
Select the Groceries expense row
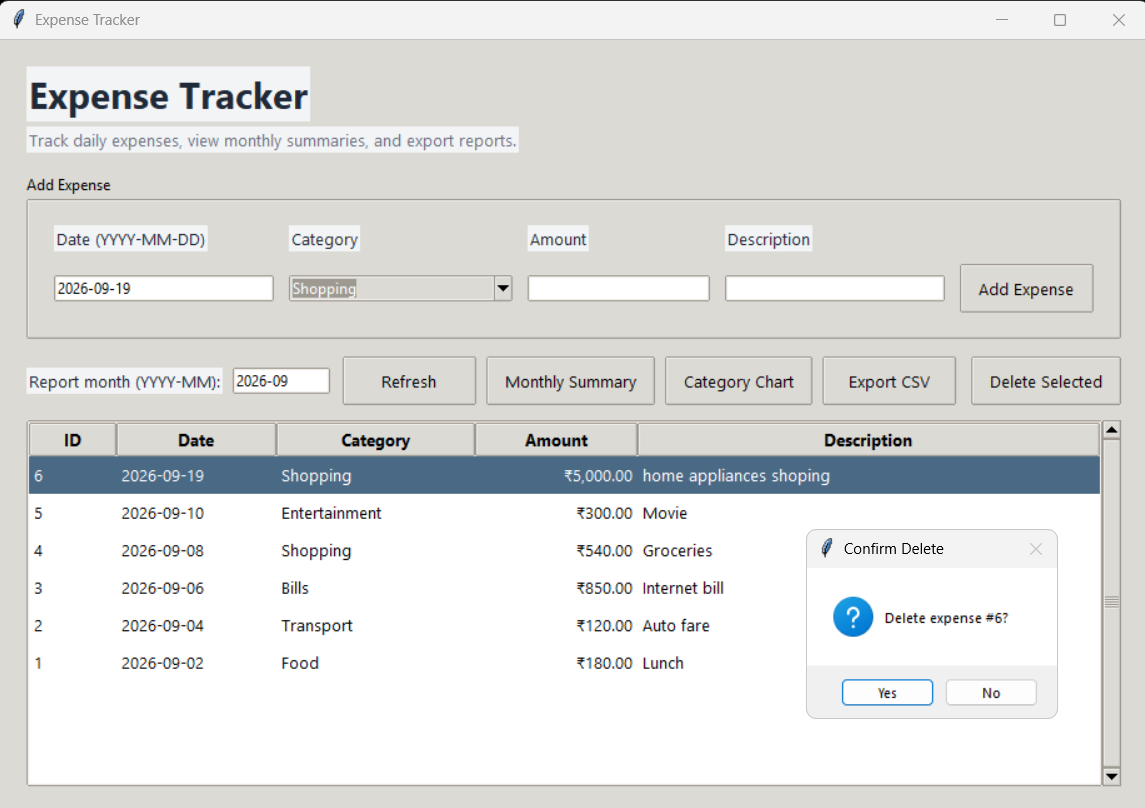pos(564,550)
